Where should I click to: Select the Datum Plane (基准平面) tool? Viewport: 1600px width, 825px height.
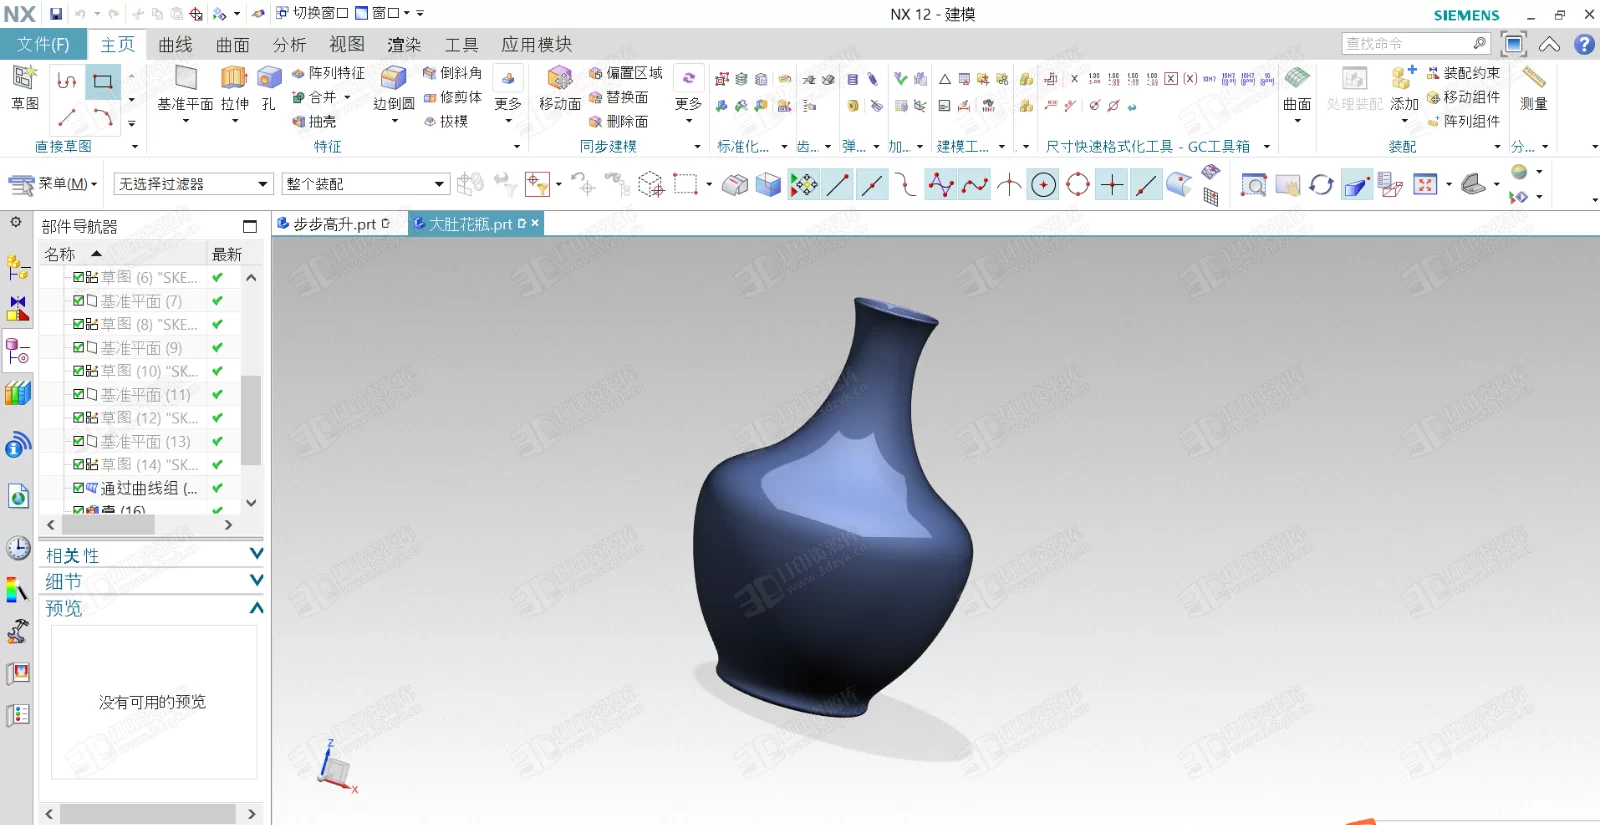pyautogui.click(x=185, y=88)
